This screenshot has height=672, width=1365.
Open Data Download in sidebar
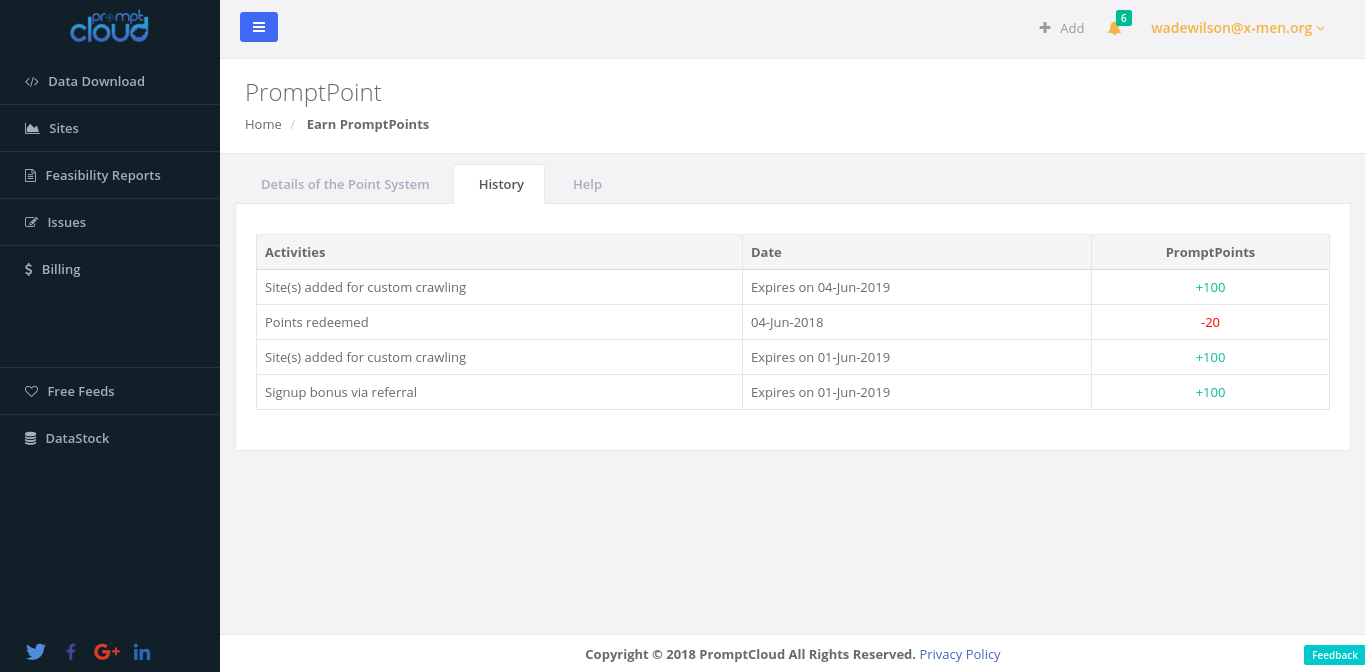coord(110,82)
